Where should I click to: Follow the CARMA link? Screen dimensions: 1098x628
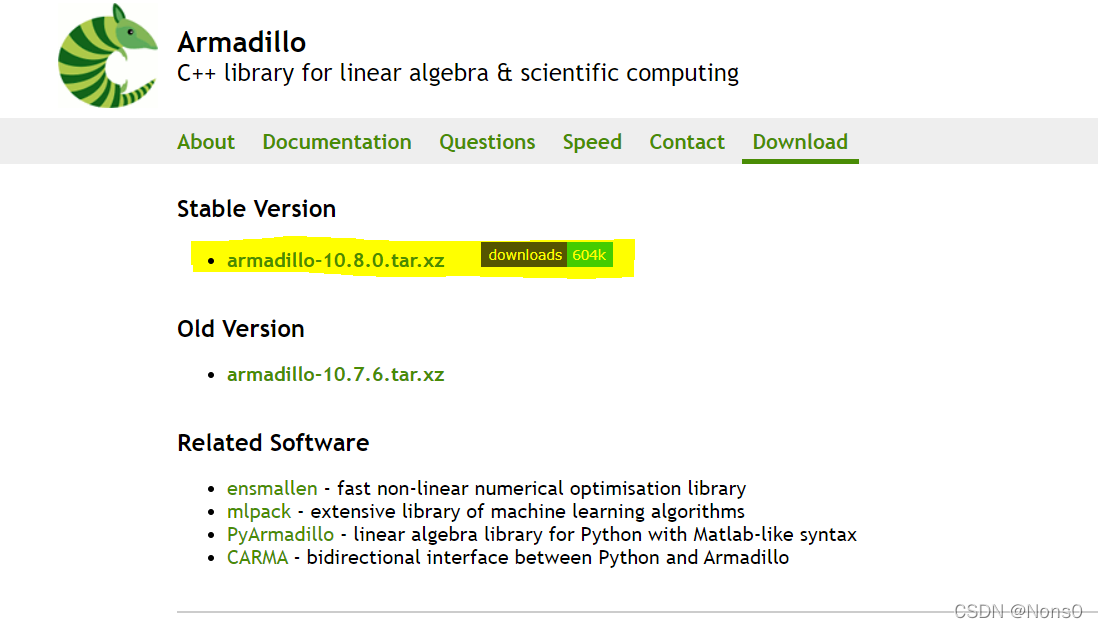coord(257,558)
